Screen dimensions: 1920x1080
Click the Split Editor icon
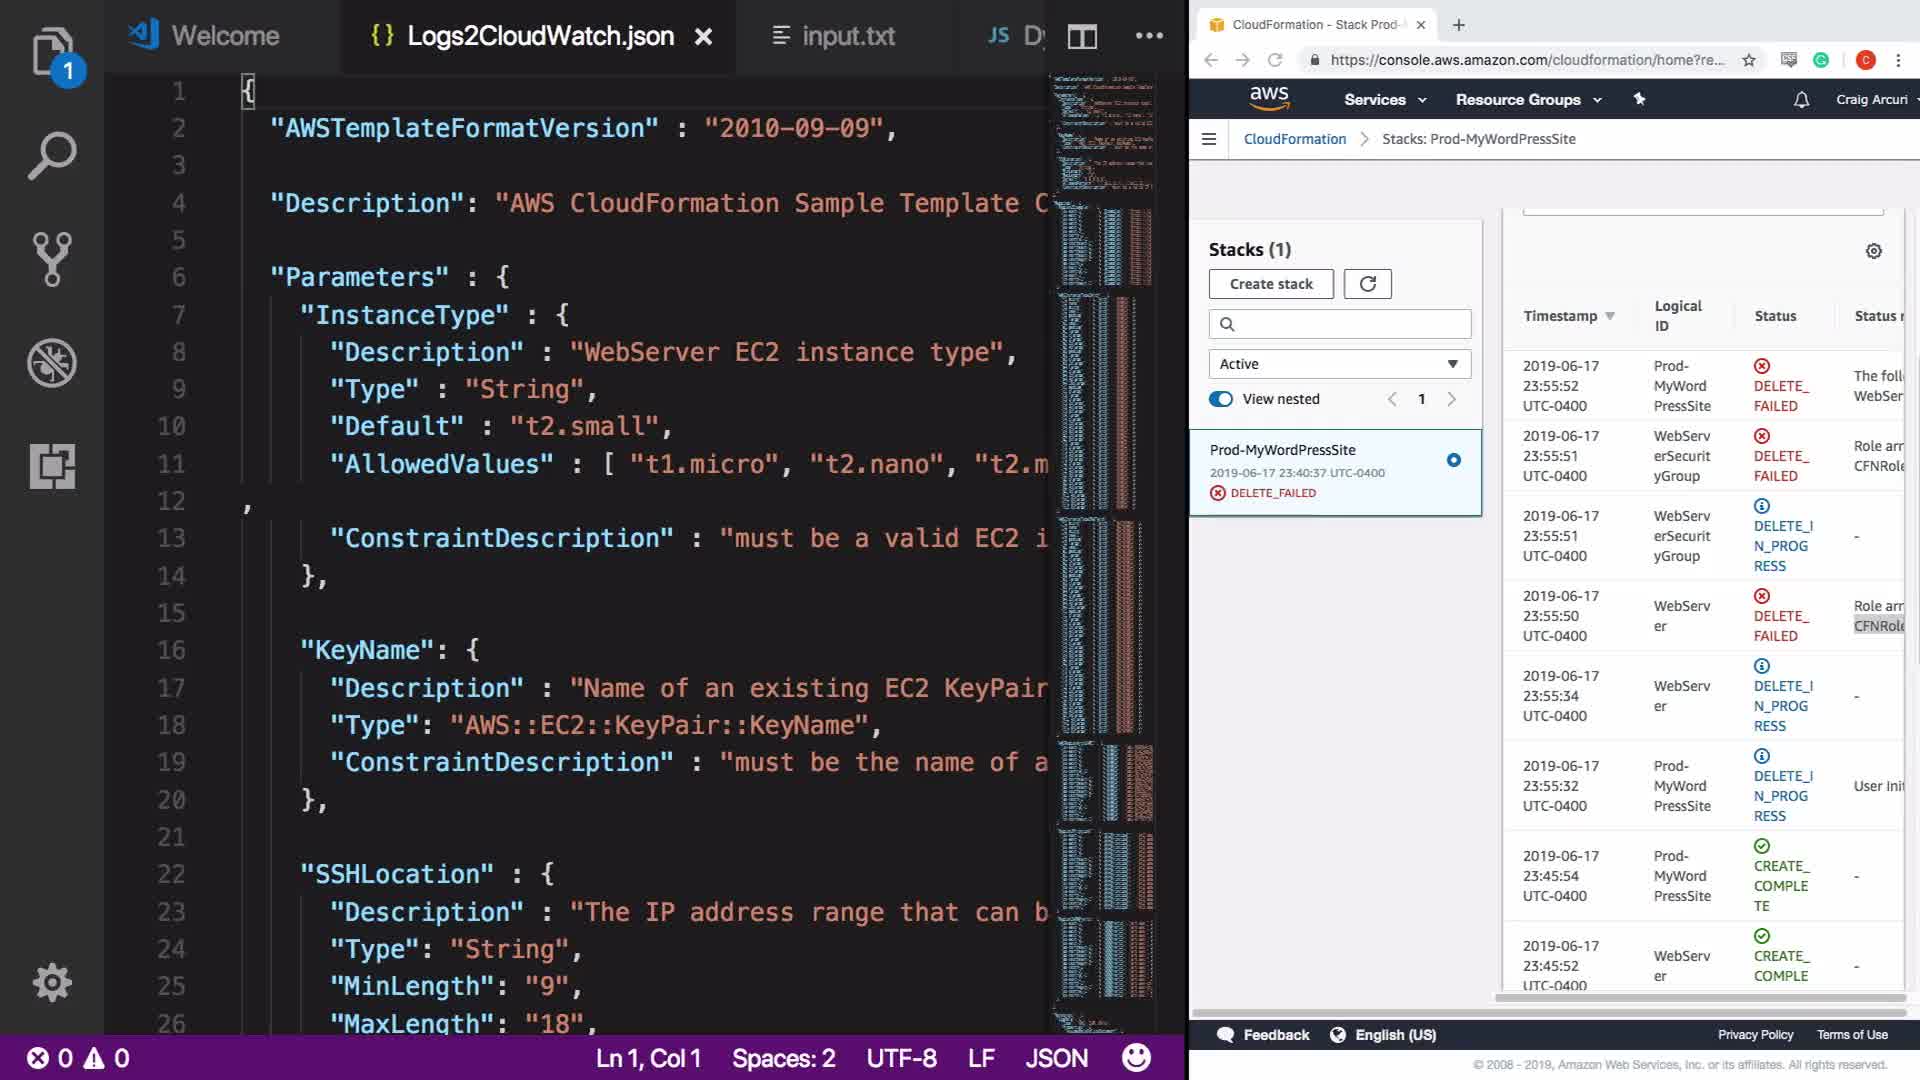(x=1082, y=37)
